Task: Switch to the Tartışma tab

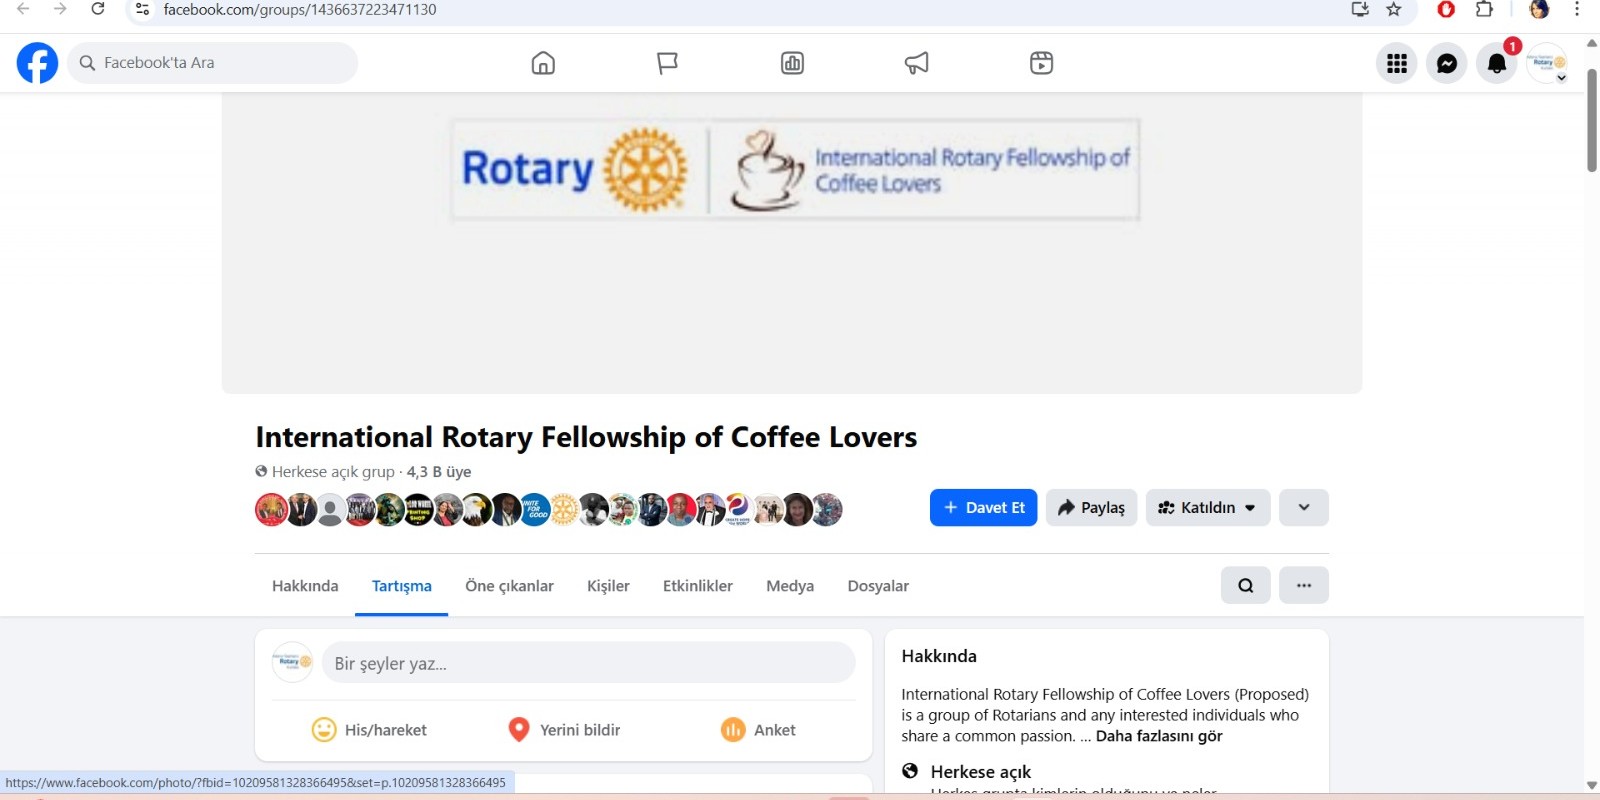Action: point(402,586)
